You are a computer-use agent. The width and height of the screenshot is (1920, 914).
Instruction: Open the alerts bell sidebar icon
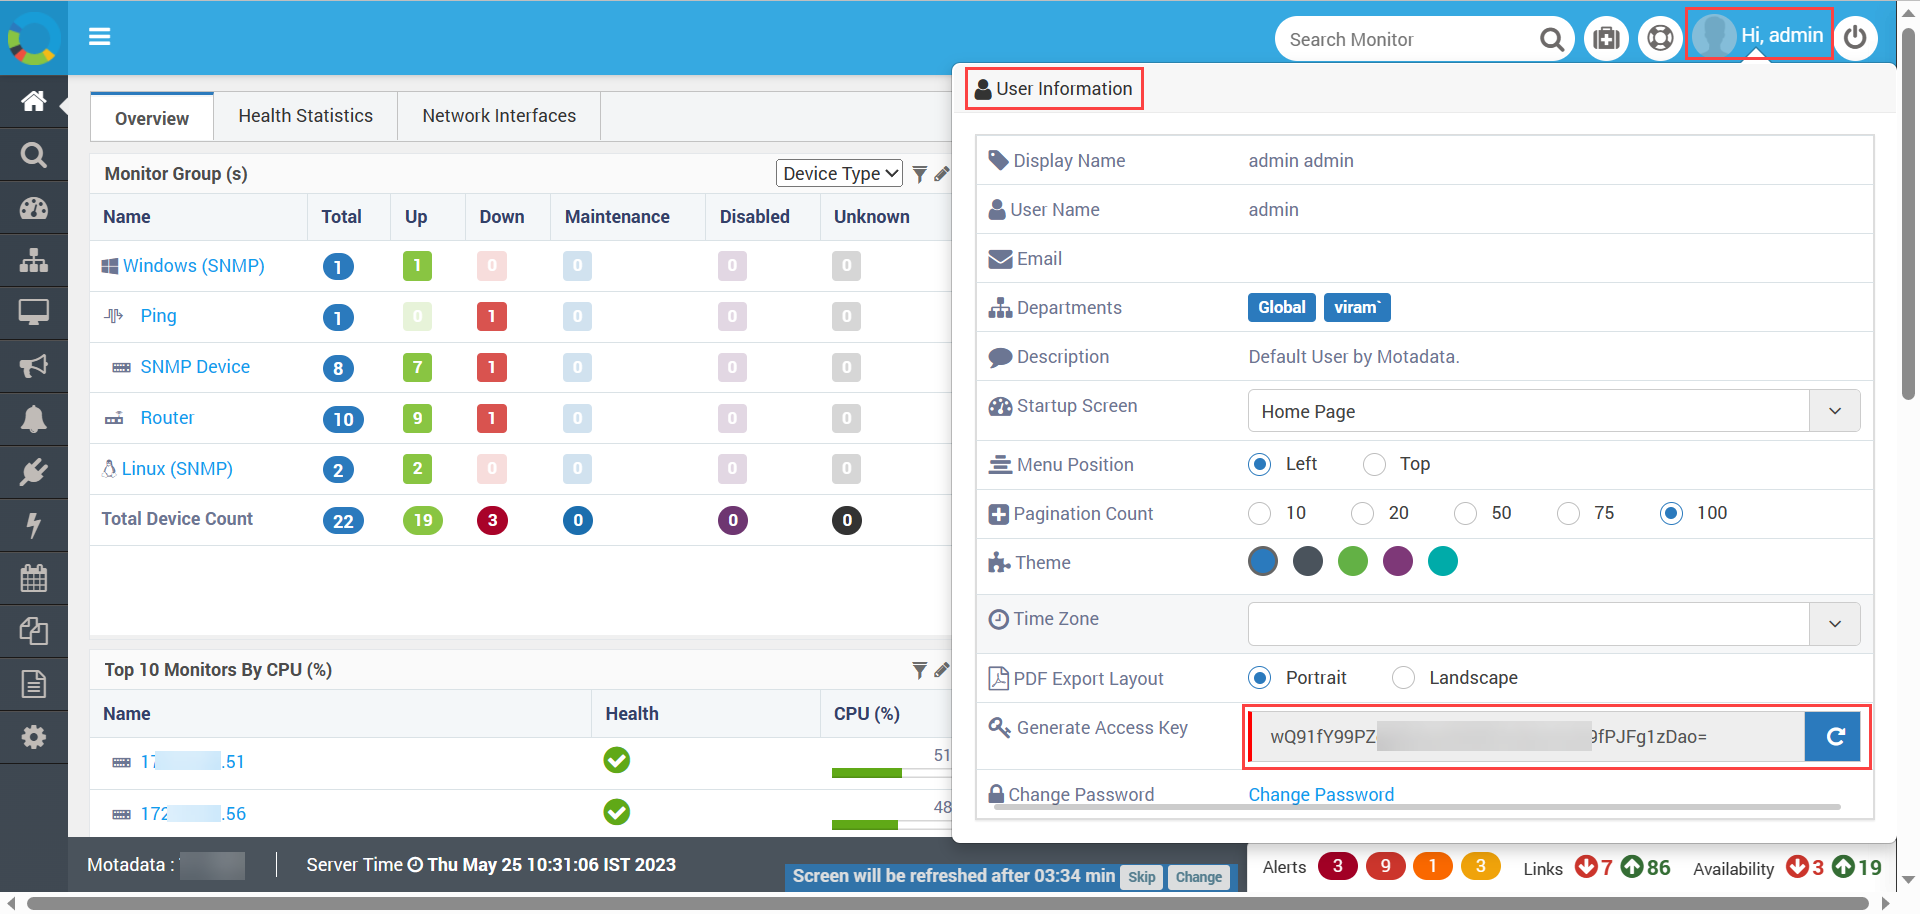(33, 419)
